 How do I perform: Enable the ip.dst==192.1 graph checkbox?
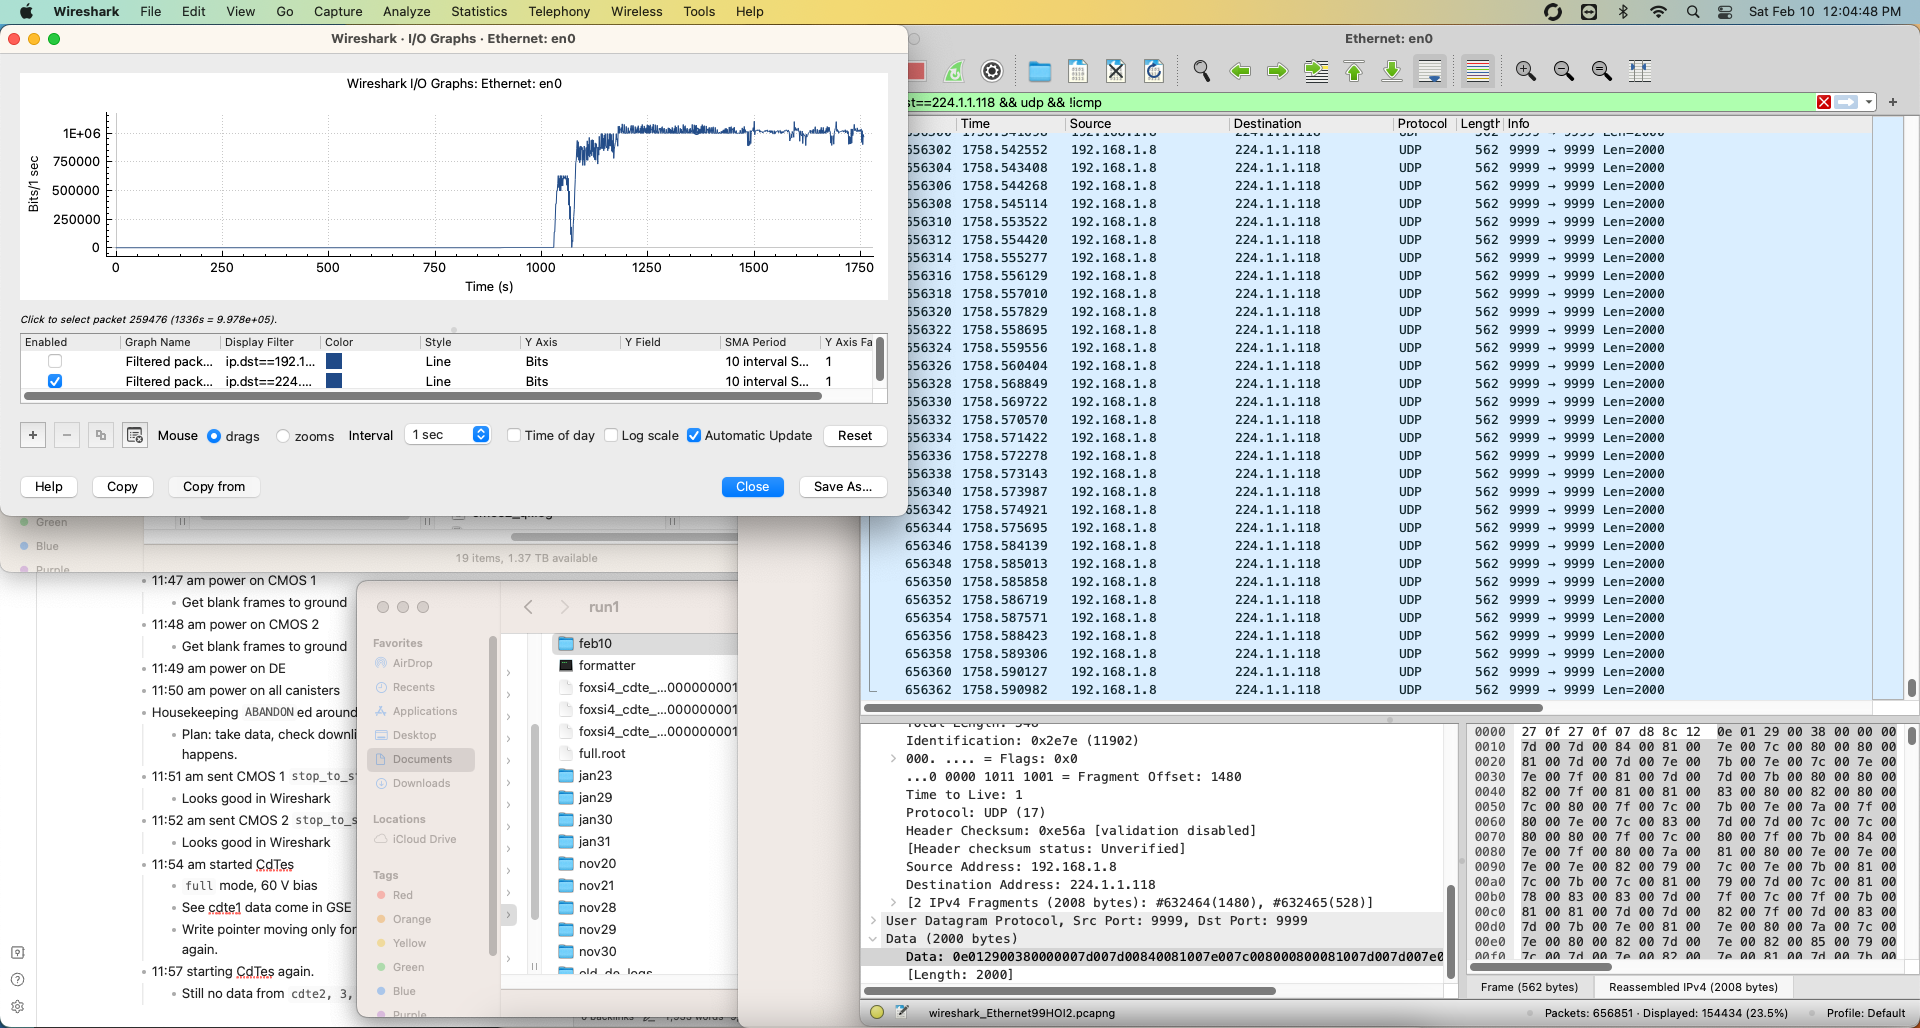55,361
